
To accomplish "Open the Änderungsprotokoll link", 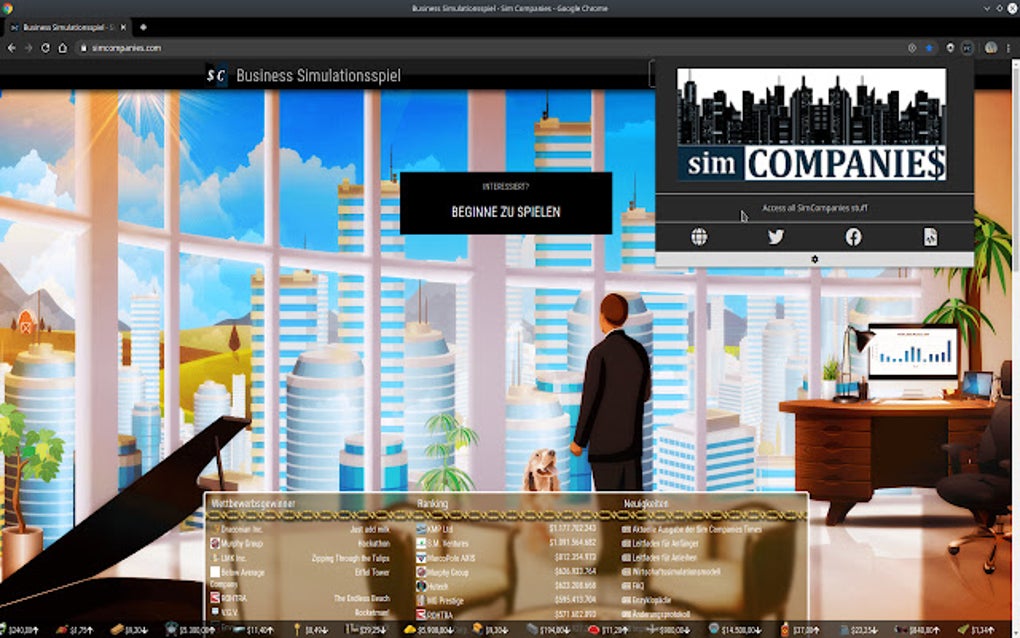I will 656,614.
